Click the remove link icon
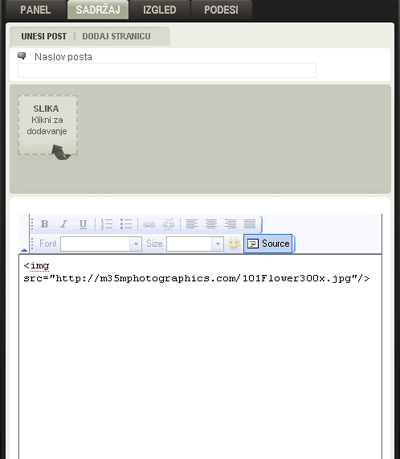This screenshot has width=400, height=459. tap(168, 224)
